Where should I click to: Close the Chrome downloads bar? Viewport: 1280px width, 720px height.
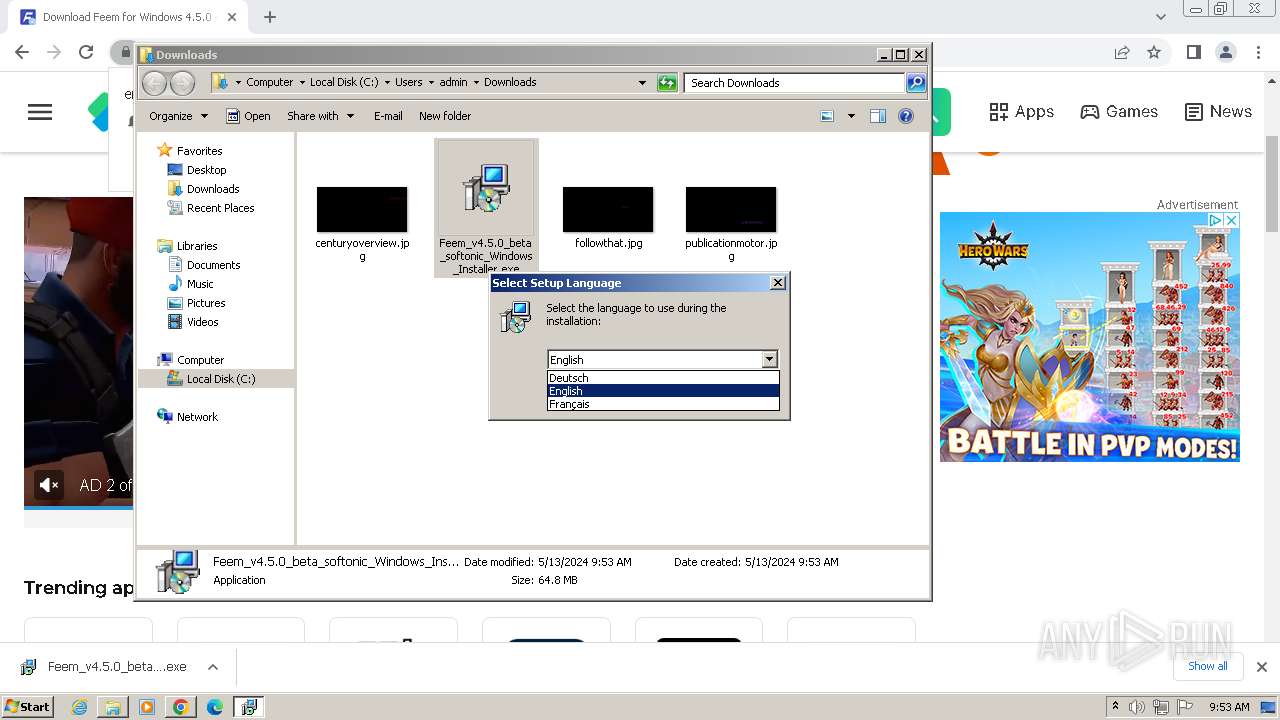pos(1262,667)
